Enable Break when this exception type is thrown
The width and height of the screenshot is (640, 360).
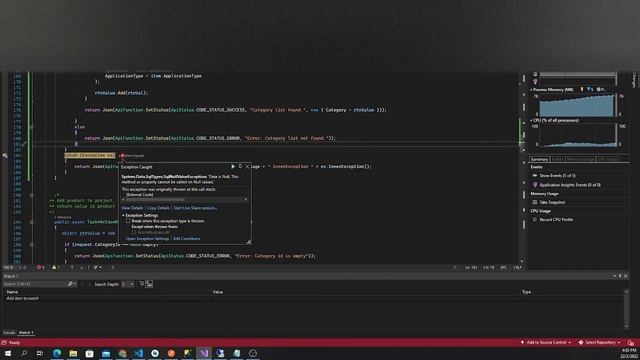[128, 221]
